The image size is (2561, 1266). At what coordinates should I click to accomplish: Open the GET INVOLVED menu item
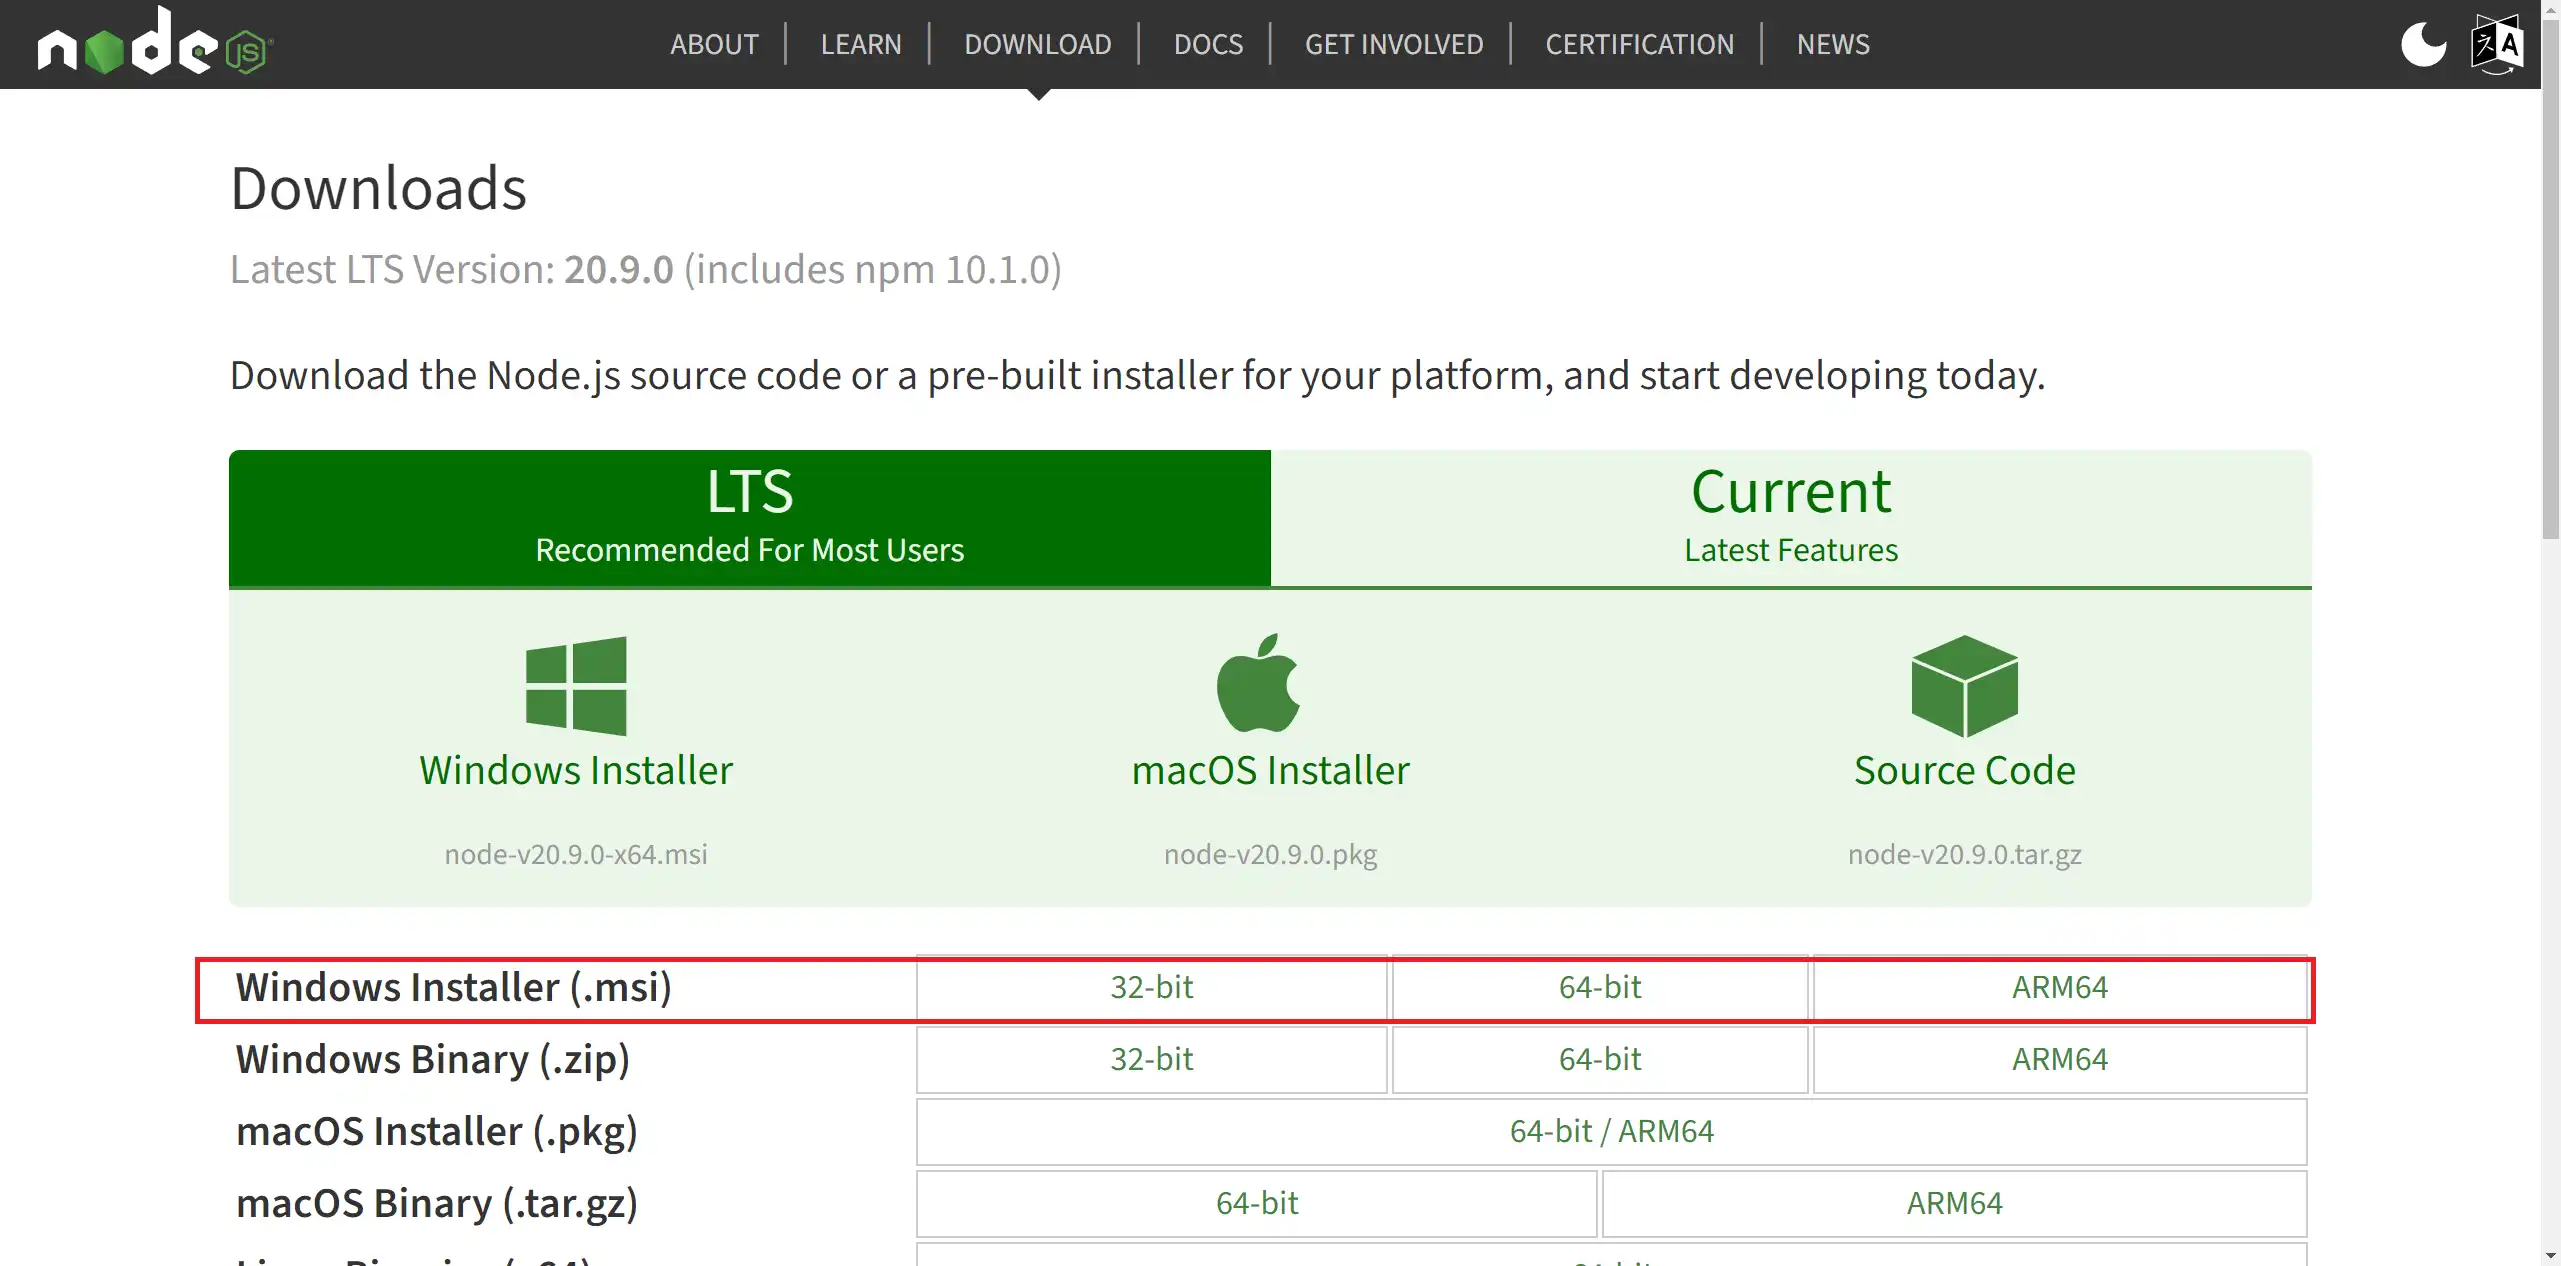[x=1394, y=44]
